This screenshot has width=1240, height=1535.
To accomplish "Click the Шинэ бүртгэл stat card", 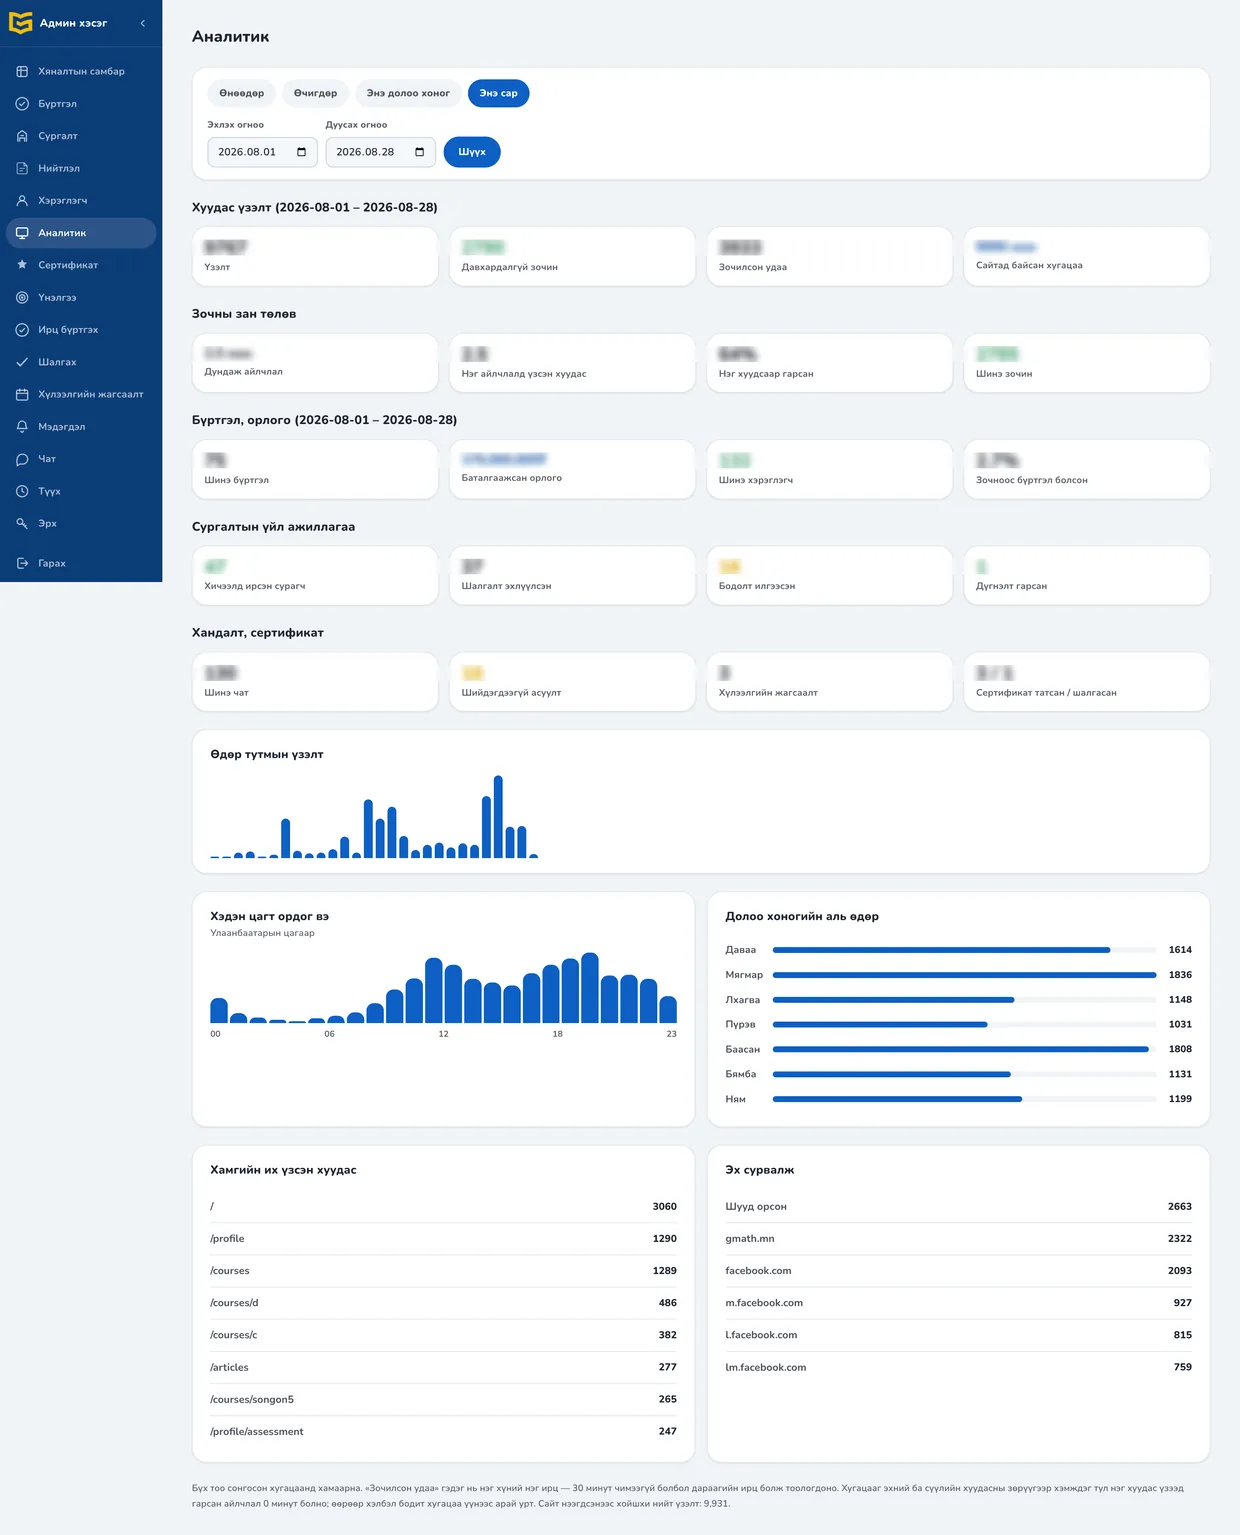I will 315,469.
